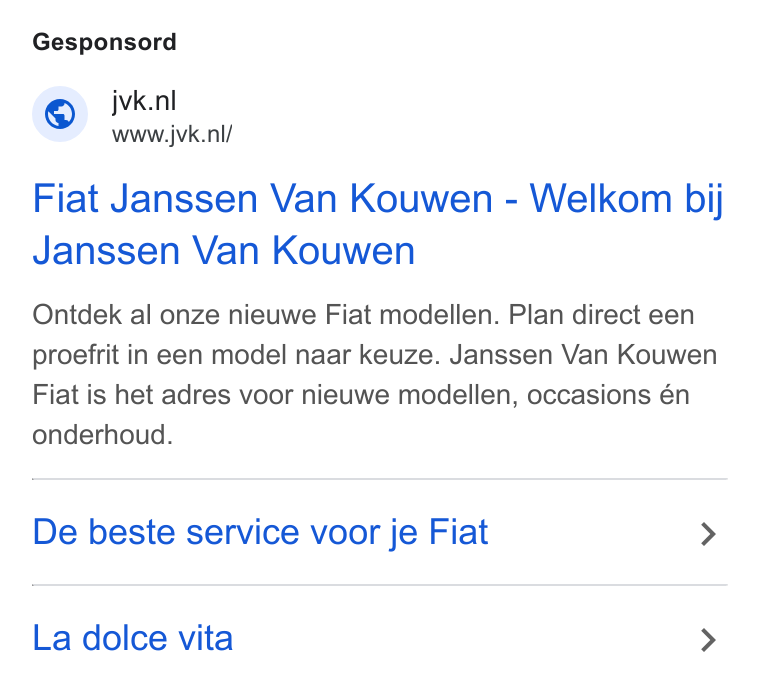Expand the arrow beside La dolce vita

[708, 640]
